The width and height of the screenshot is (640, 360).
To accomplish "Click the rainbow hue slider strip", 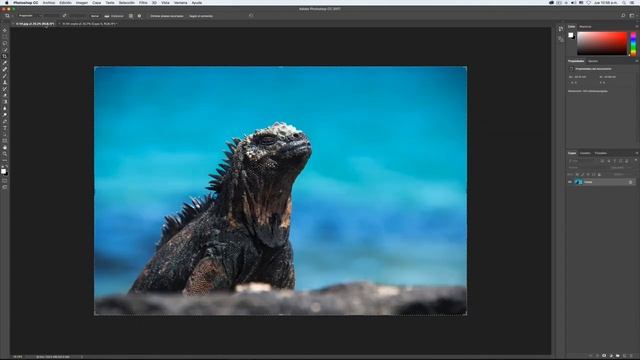I will point(633,43).
